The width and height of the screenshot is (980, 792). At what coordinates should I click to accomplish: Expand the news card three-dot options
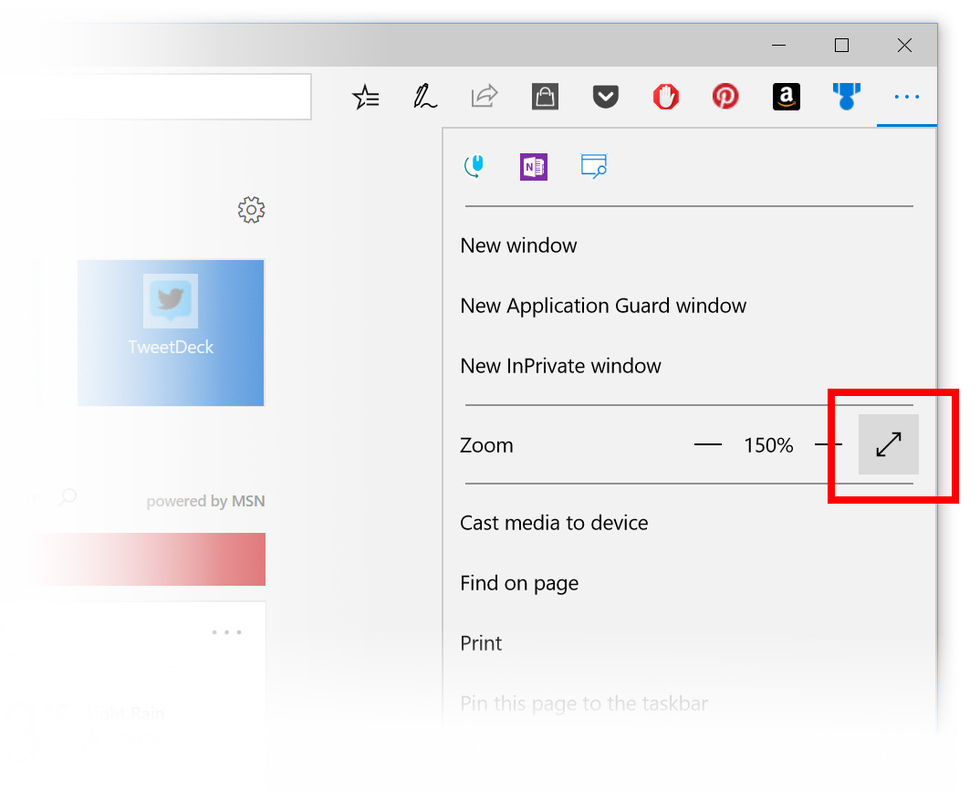[227, 632]
